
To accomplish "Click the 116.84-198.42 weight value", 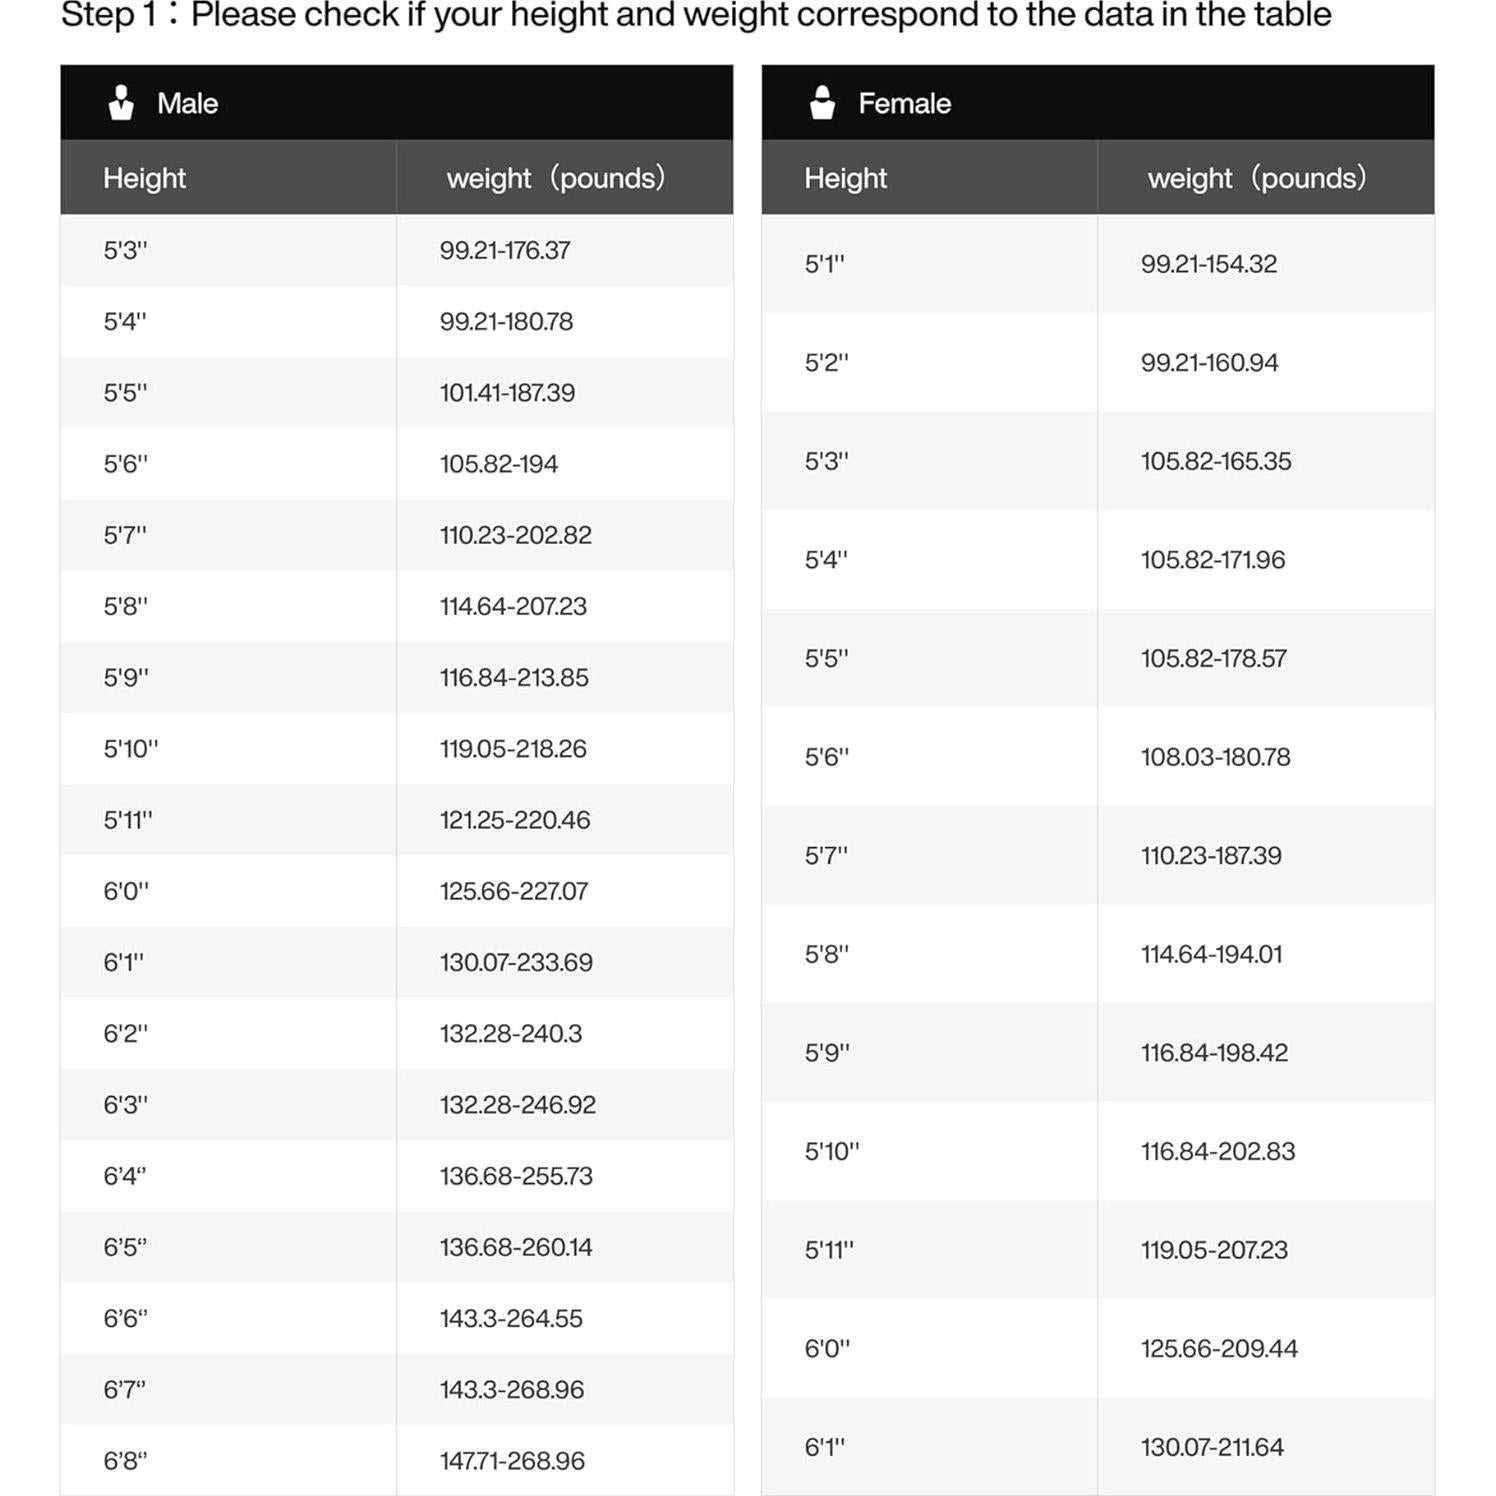I will point(1214,1053).
